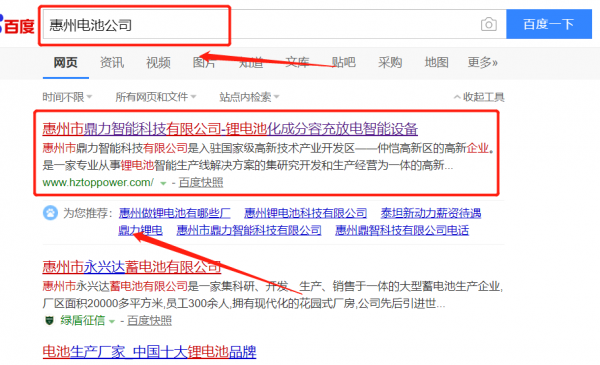Open suggestion 泰坦新动力薪资待遇

coord(431,213)
